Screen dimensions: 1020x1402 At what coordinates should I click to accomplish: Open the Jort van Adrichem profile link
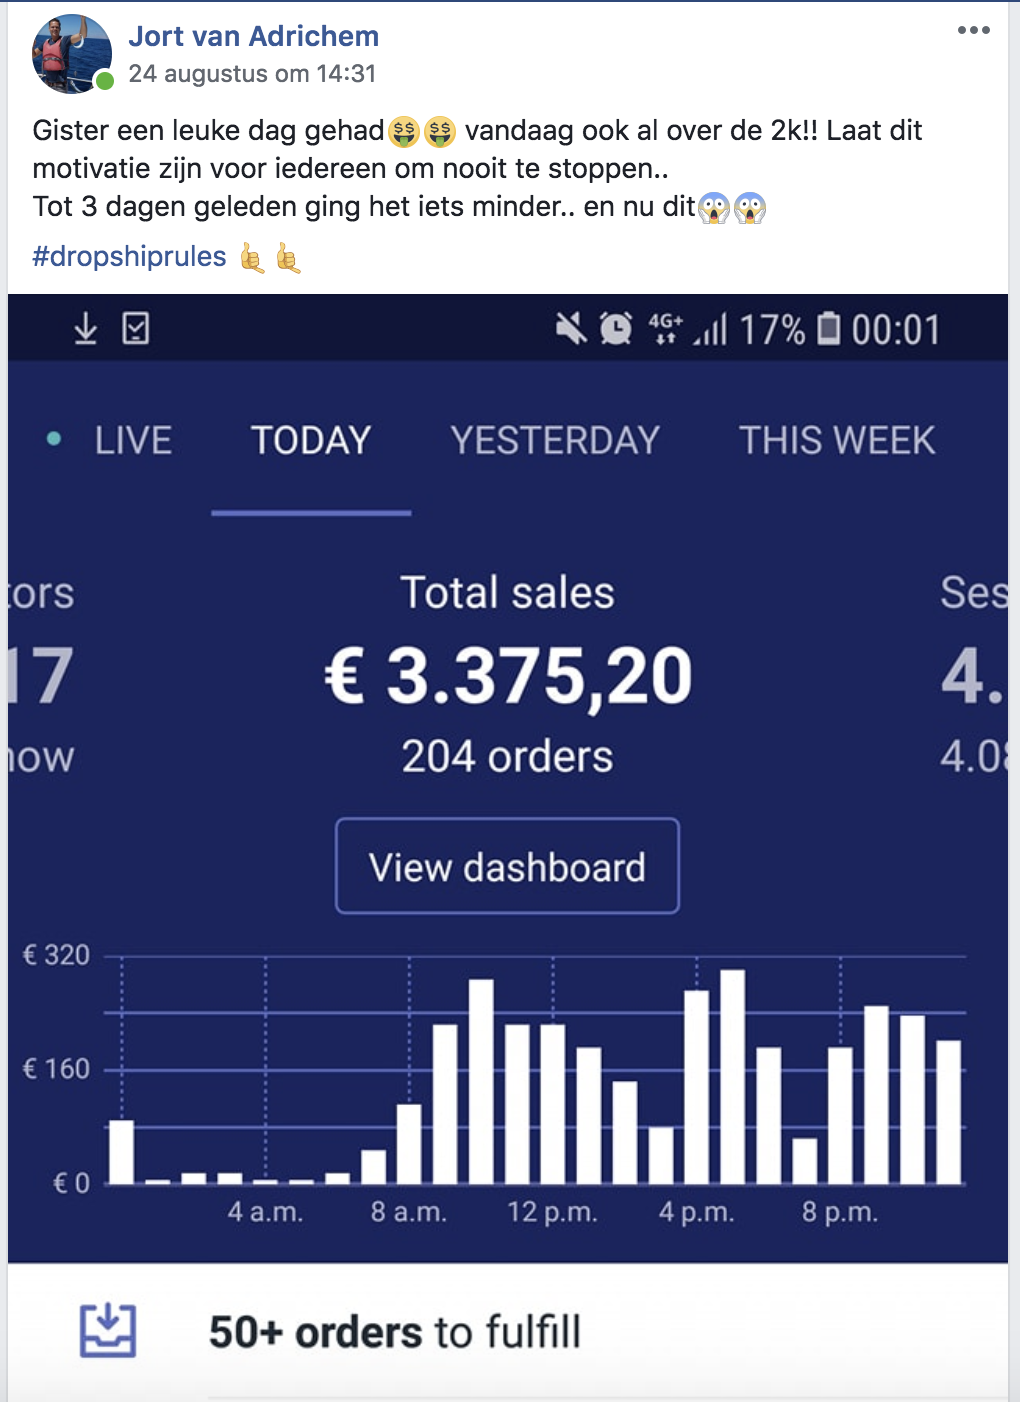253,36
